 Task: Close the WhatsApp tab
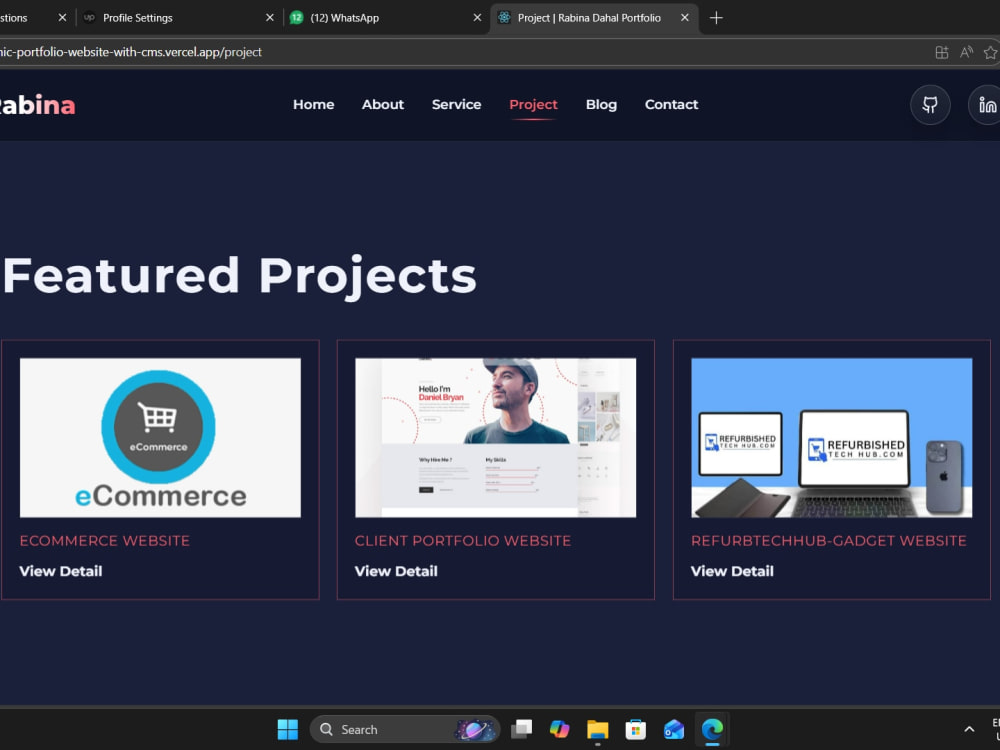click(477, 18)
